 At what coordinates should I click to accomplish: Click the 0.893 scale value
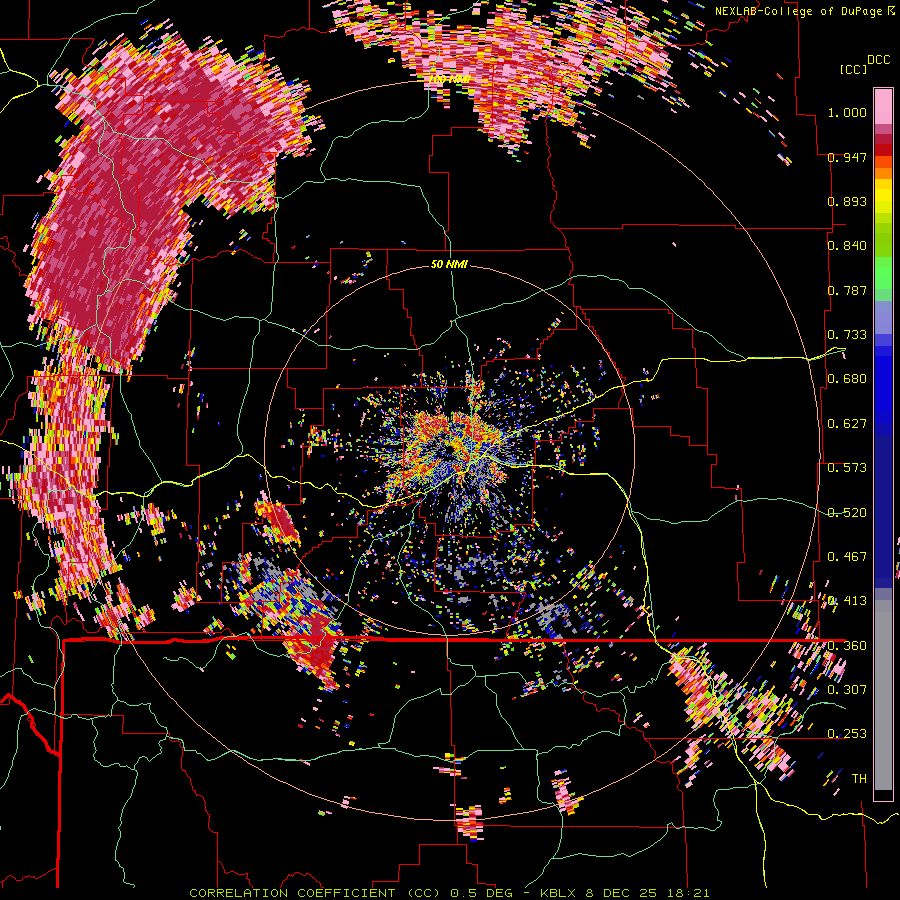[847, 201]
